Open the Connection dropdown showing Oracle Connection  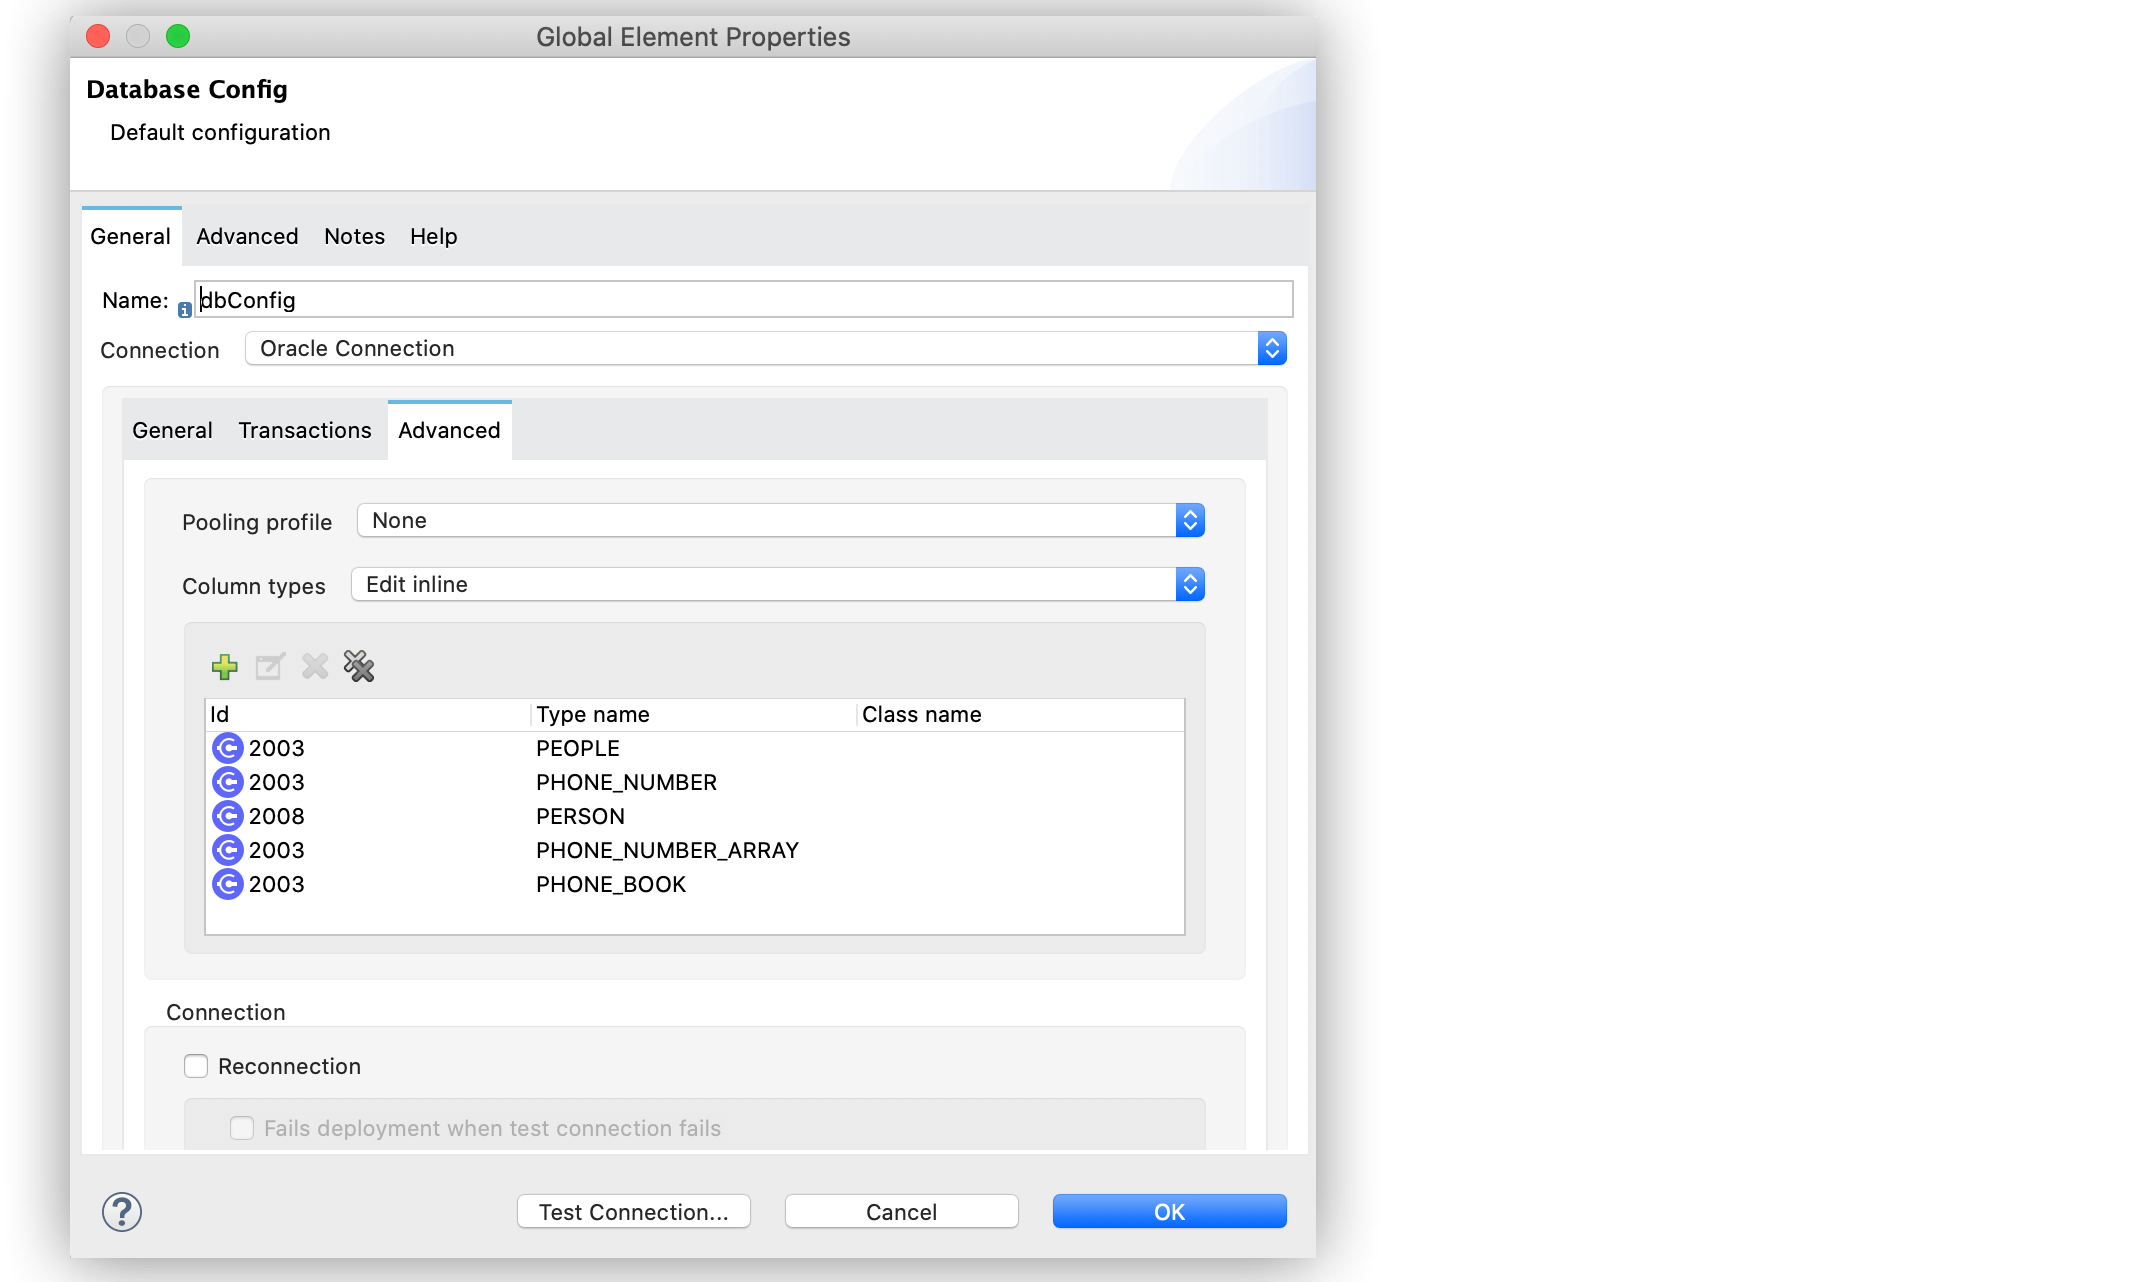[1272, 348]
